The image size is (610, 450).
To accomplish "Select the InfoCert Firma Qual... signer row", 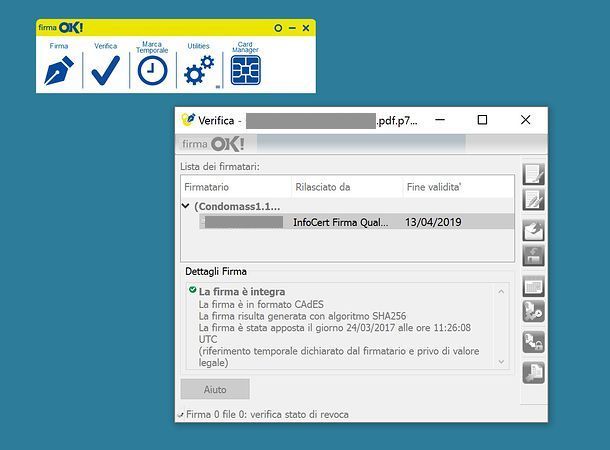I will pos(356,222).
